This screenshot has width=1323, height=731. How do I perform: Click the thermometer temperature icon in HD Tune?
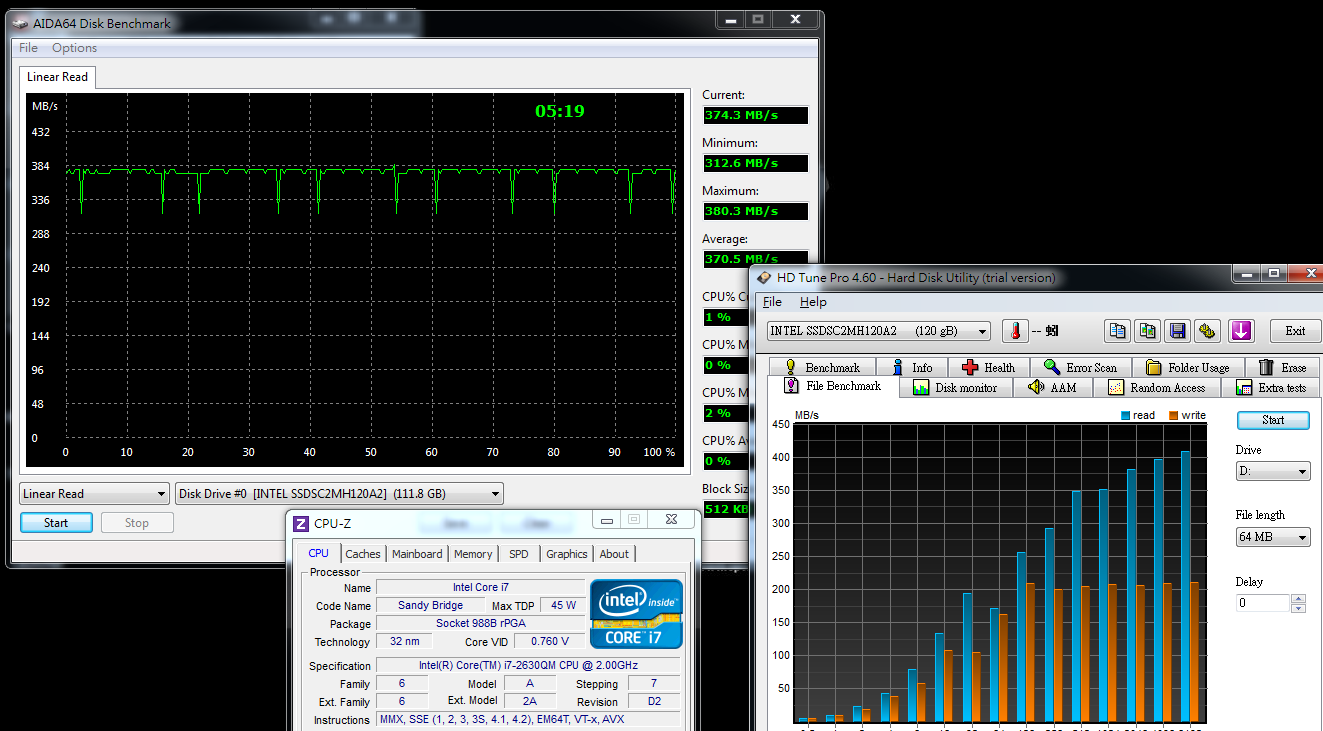pyautogui.click(x=1015, y=330)
